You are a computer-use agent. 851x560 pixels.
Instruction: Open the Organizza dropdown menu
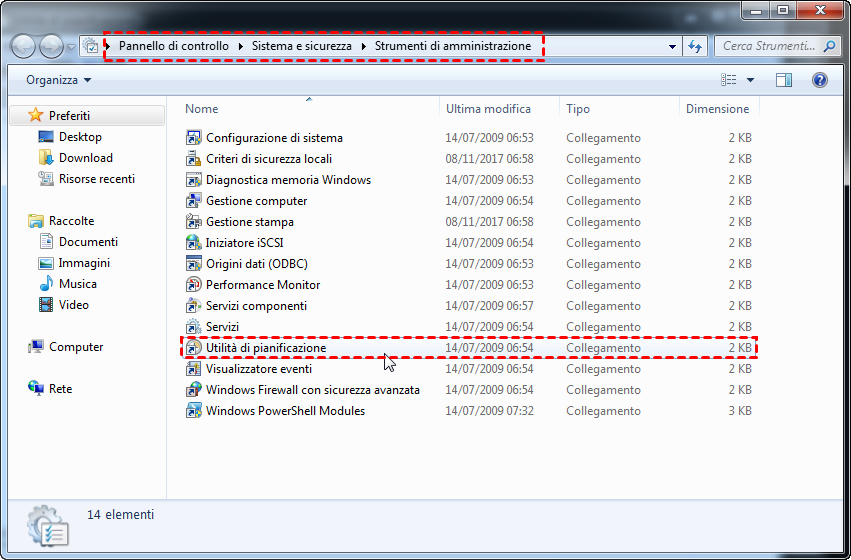point(59,80)
